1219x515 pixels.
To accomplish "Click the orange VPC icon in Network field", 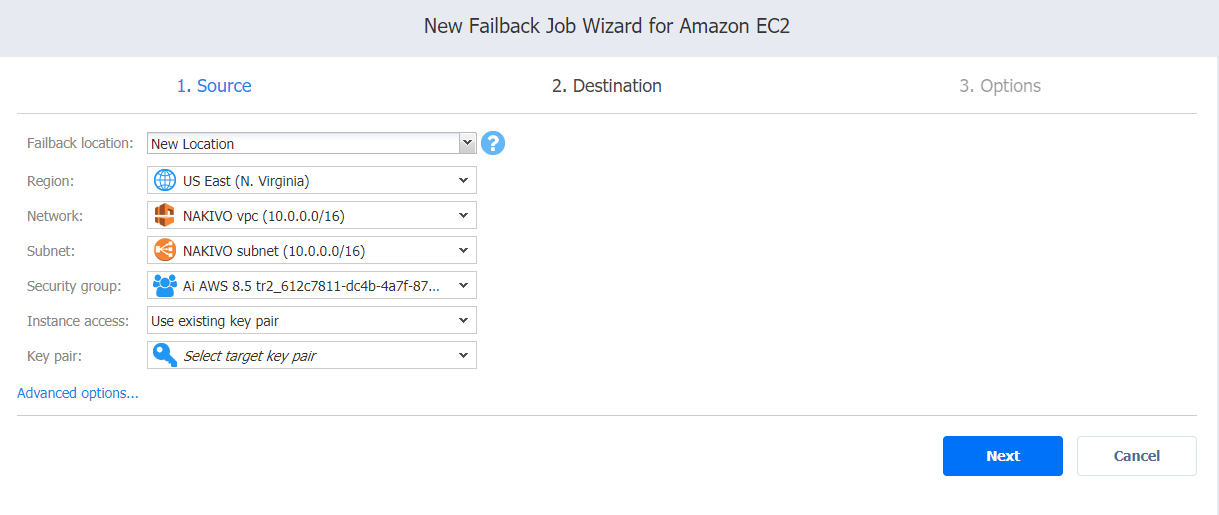I will click(165, 215).
